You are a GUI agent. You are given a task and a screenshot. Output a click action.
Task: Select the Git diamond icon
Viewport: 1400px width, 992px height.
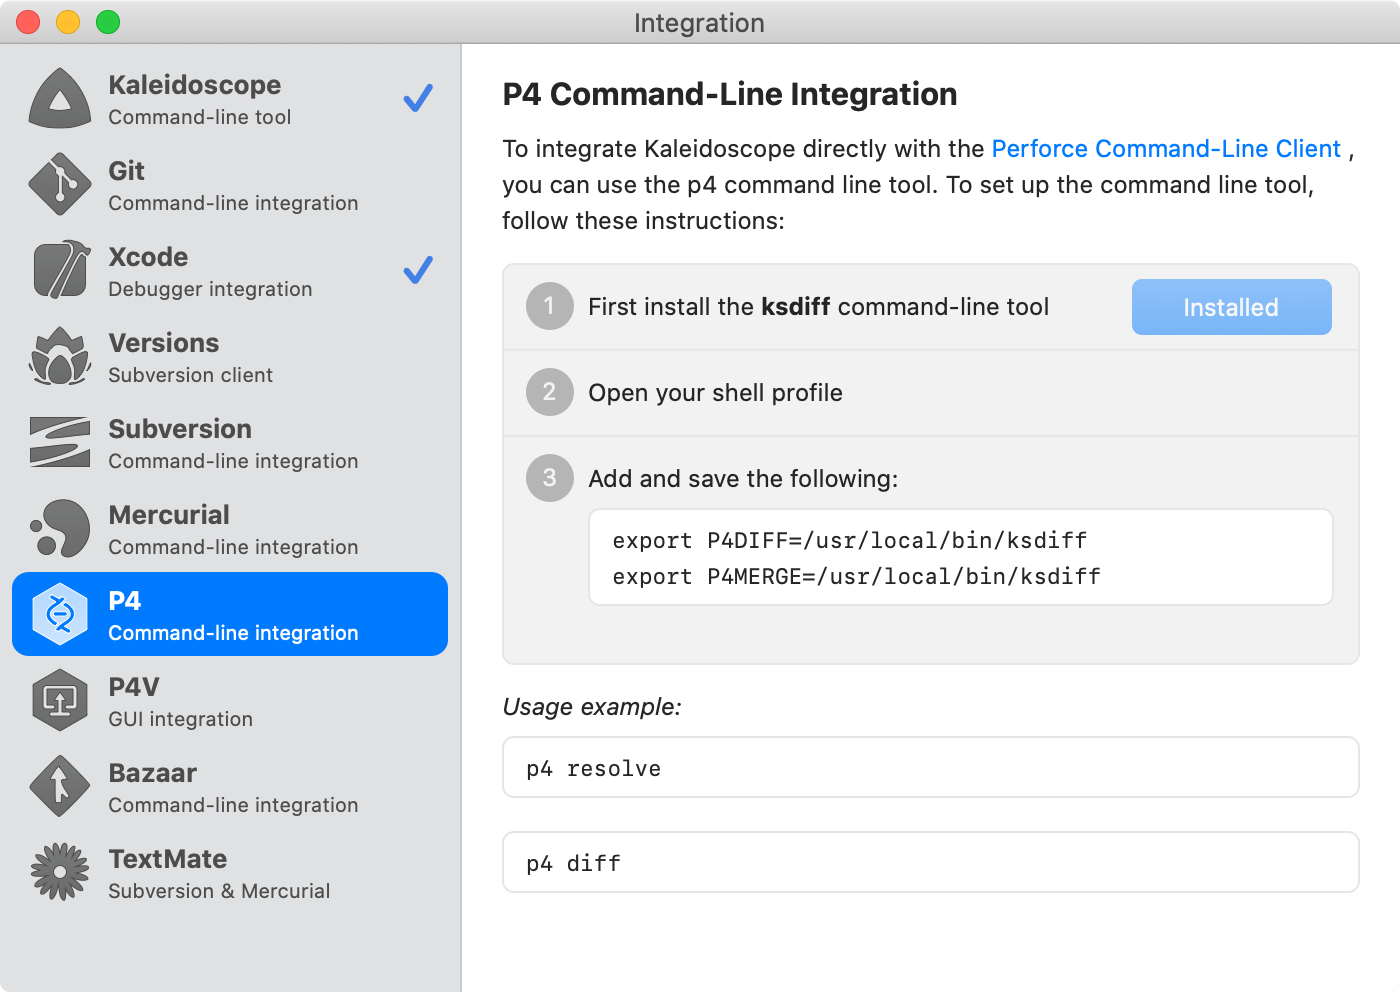(x=60, y=185)
